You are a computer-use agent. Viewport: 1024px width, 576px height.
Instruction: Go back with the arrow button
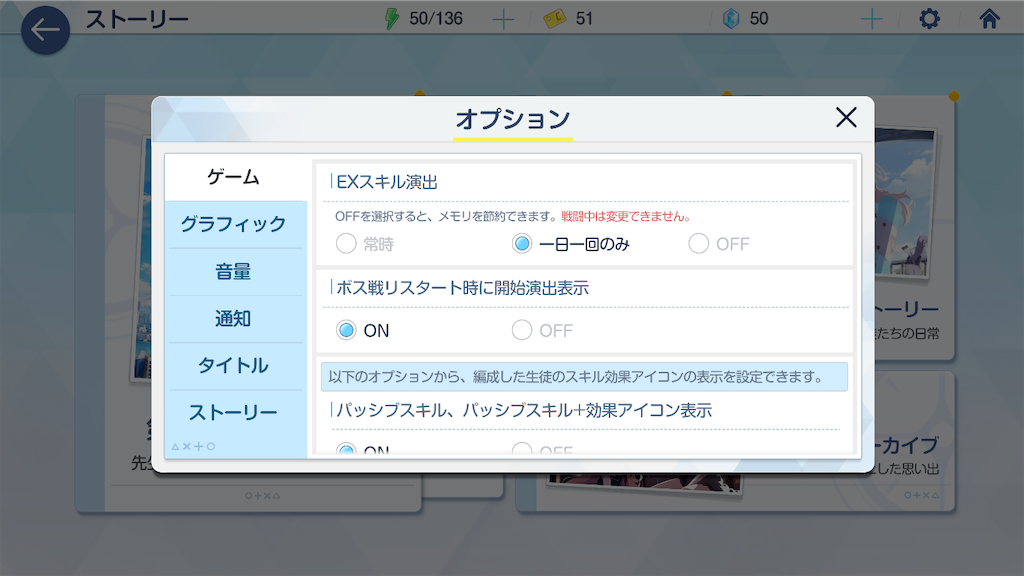[x=45, y=29]
